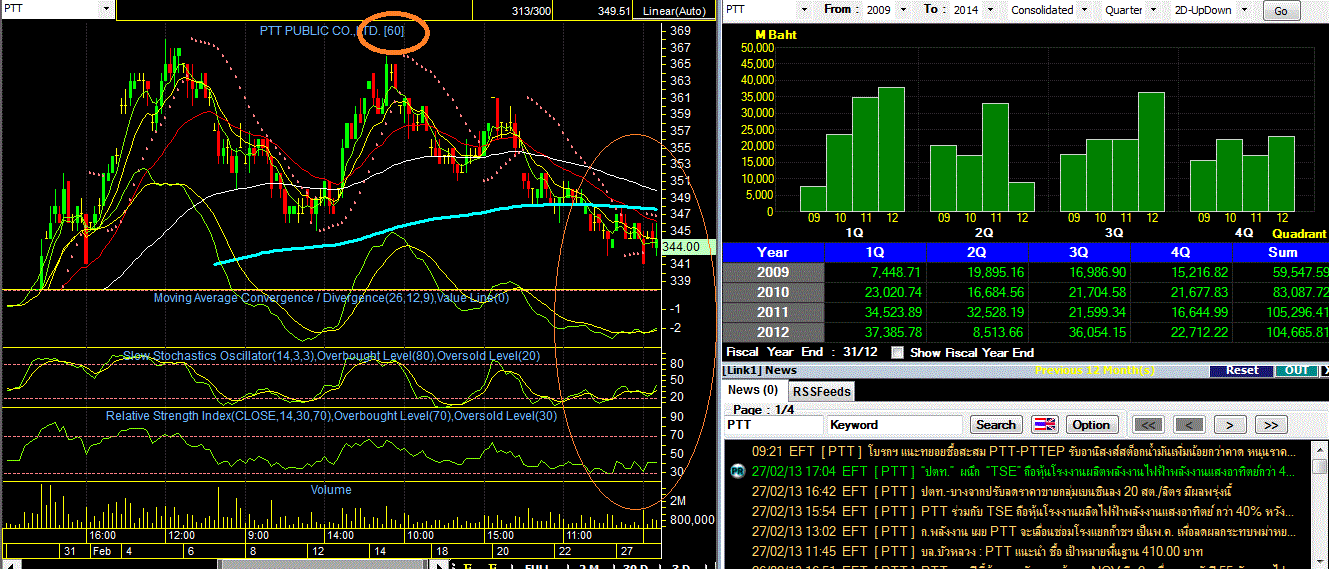1329x569 pixels.
Task: Click the 2Q column header in table
Action: [x=977, y=252]
